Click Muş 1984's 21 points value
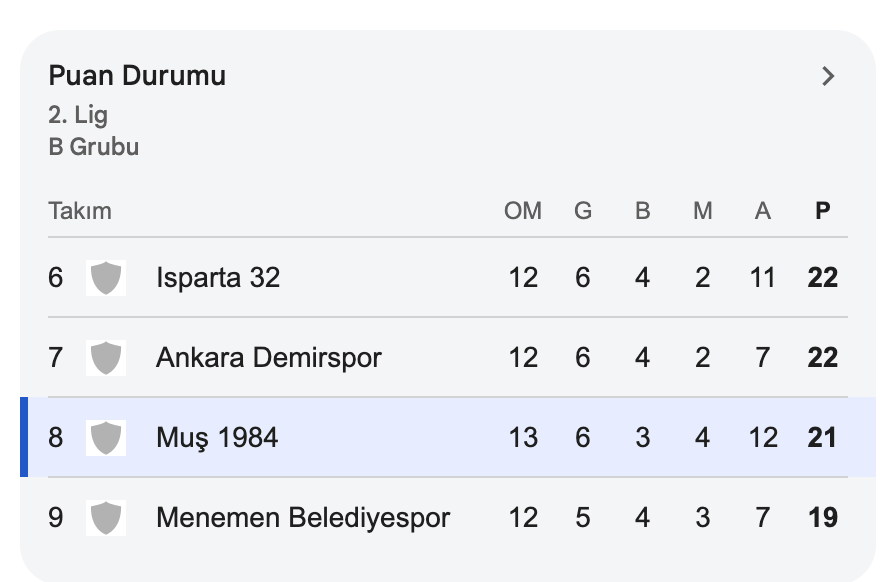The image size is (882, 582). (x=822, y=438)
